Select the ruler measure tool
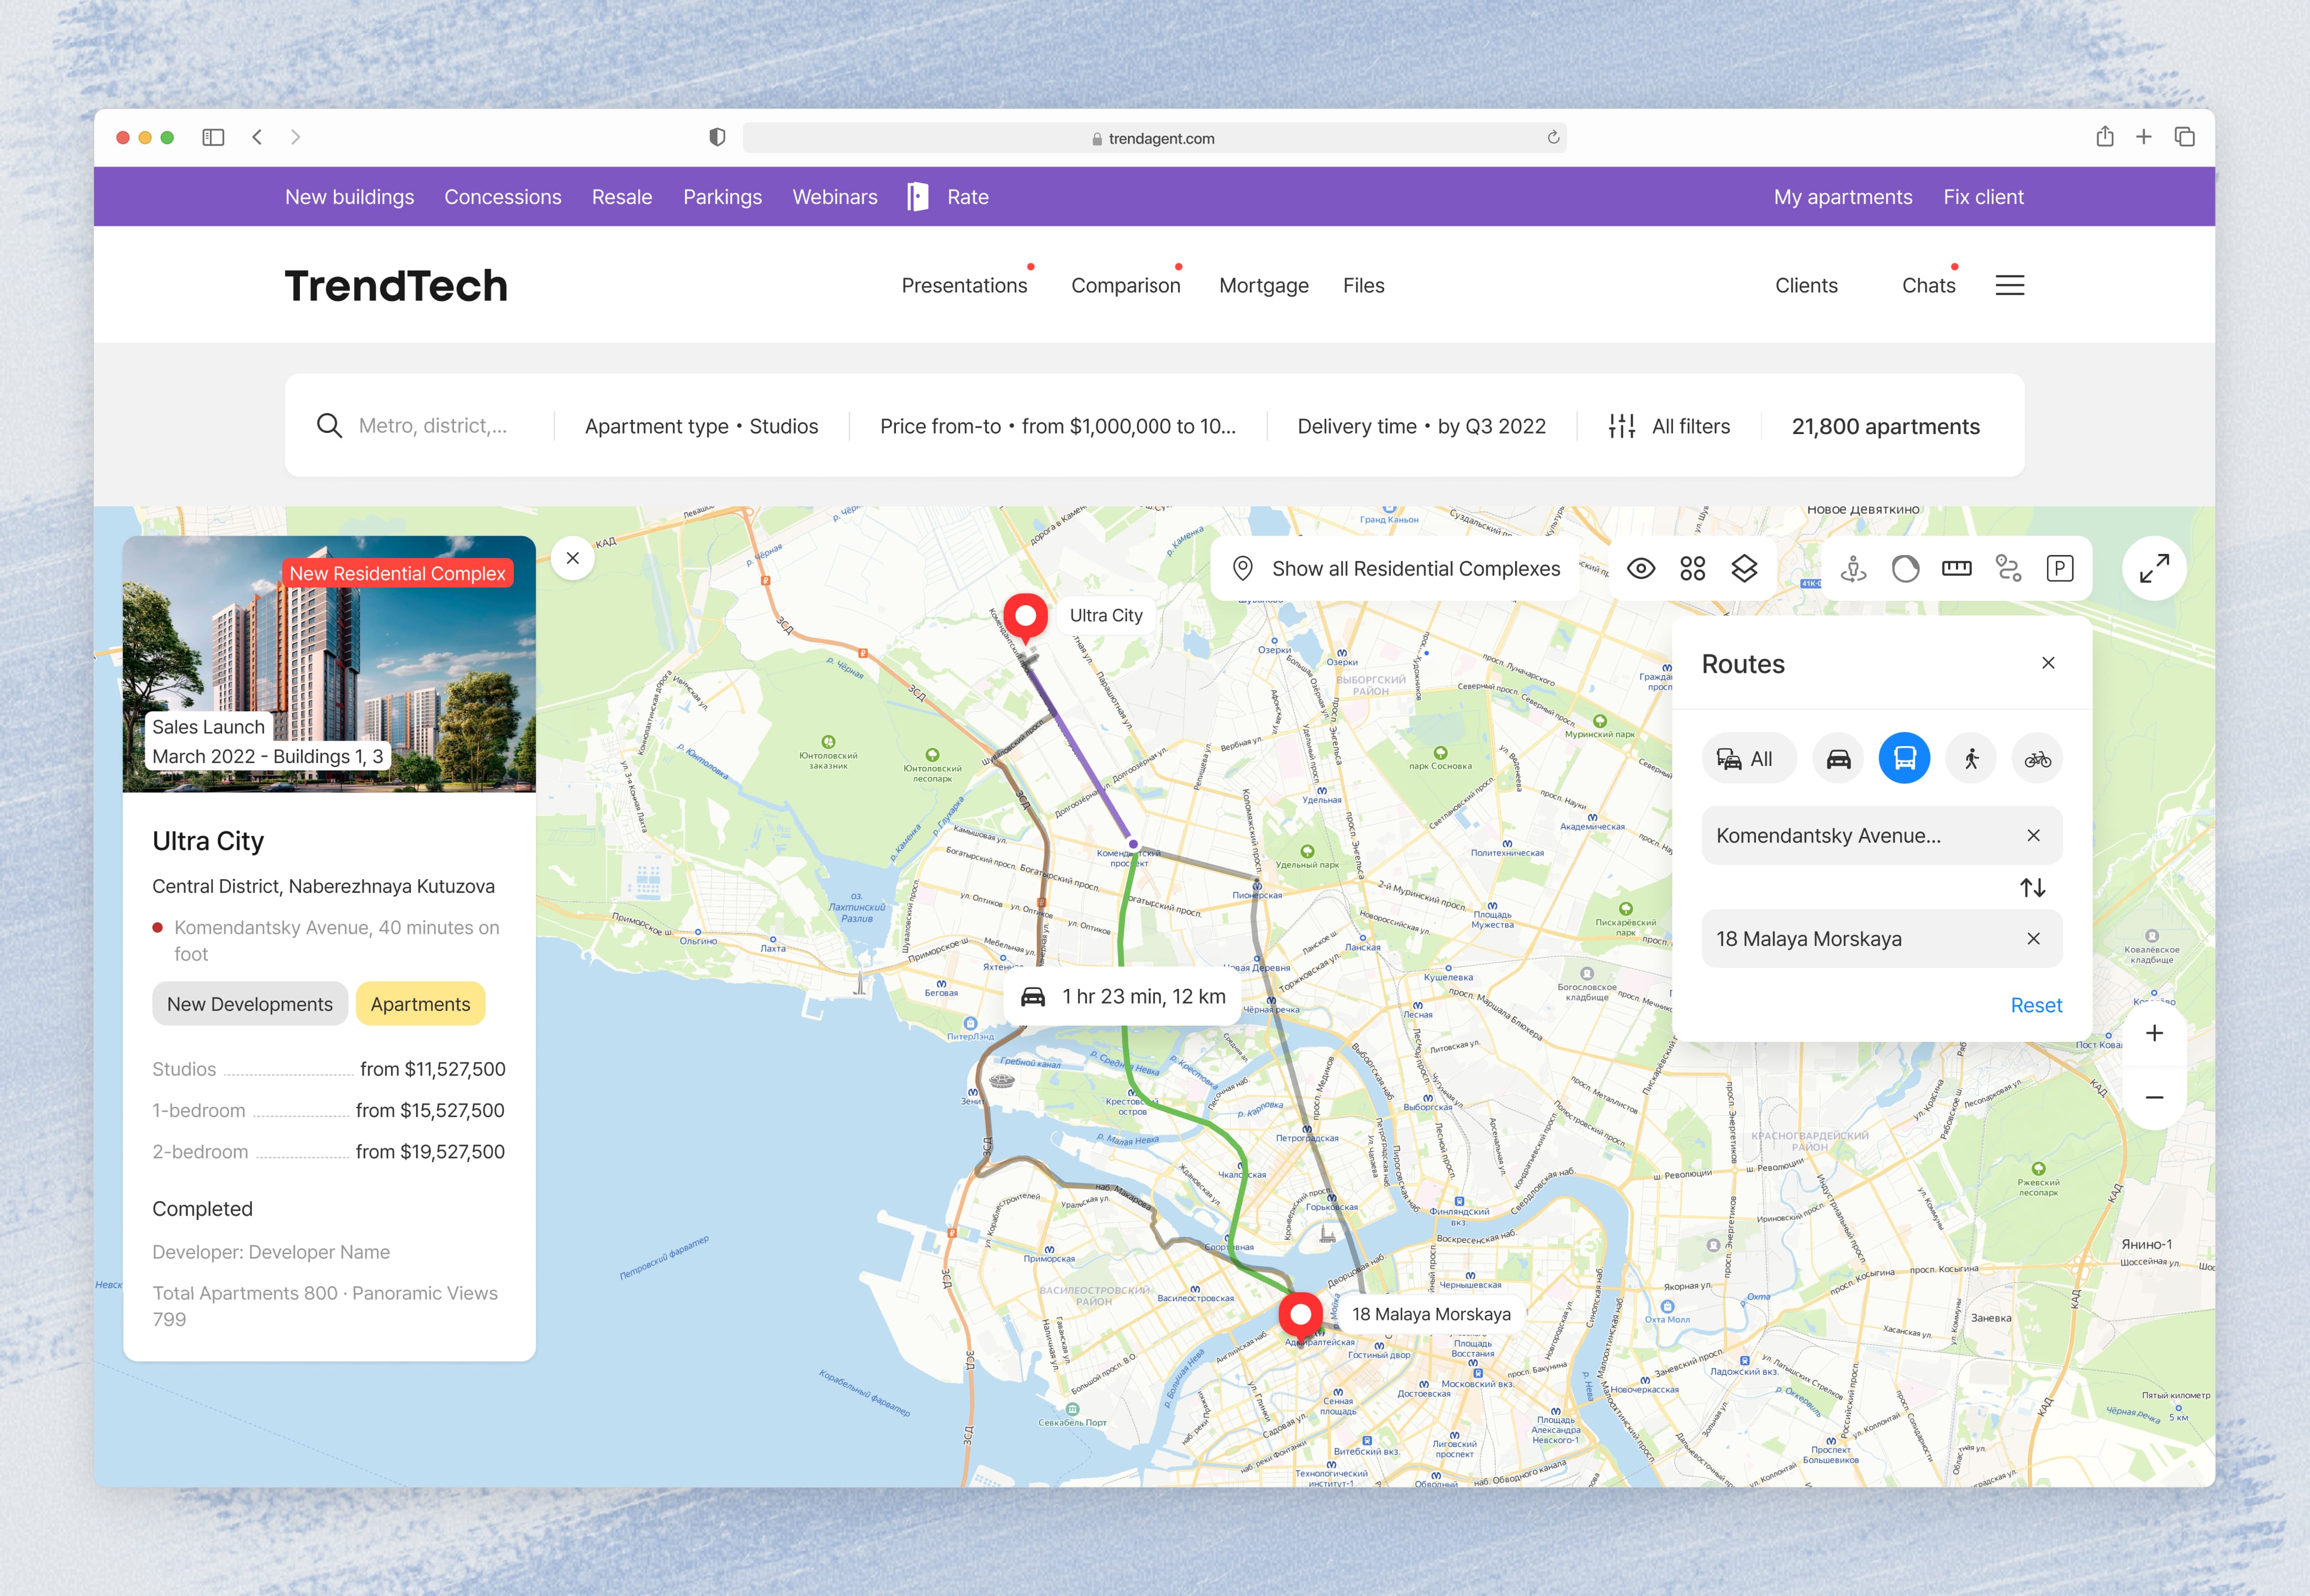Image resolution: width=2310 pixels, height=1596 pixels. (x=1956, y=569)
